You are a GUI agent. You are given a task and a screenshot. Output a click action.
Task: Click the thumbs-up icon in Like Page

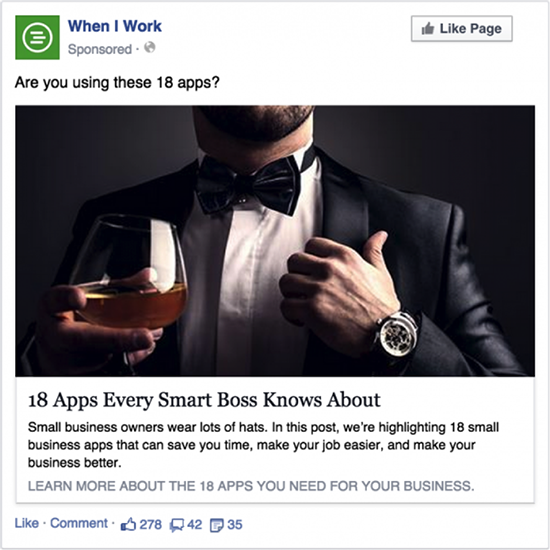click(x=428, y=28)
